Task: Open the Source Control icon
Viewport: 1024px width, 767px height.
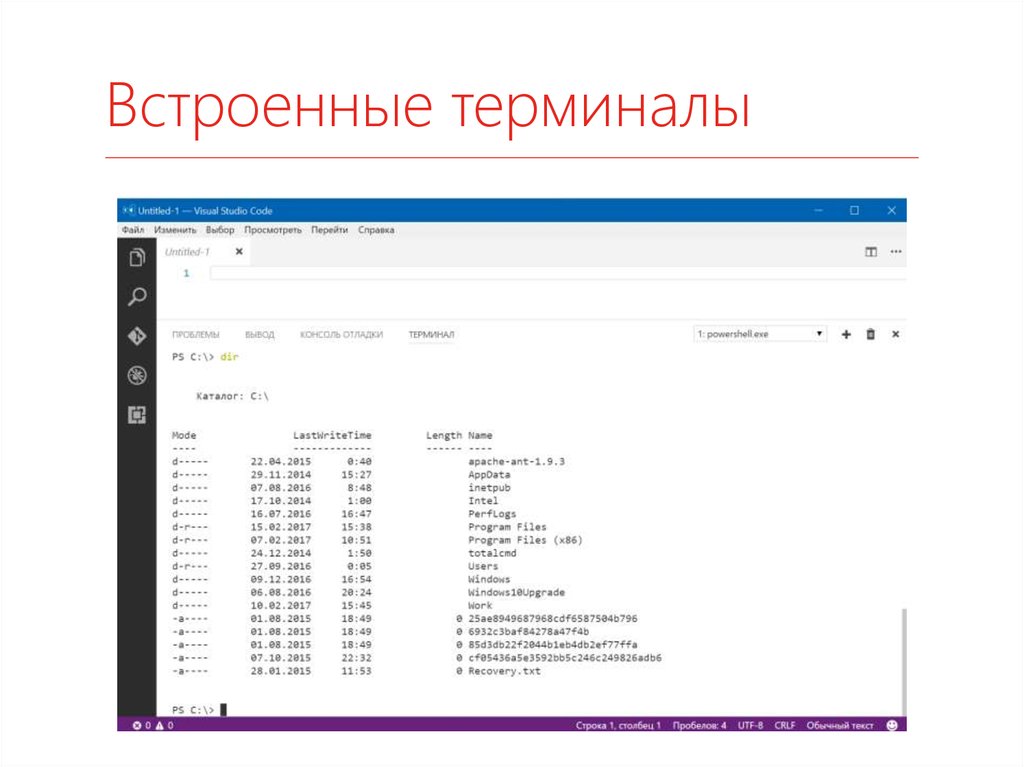Action: 137,334
